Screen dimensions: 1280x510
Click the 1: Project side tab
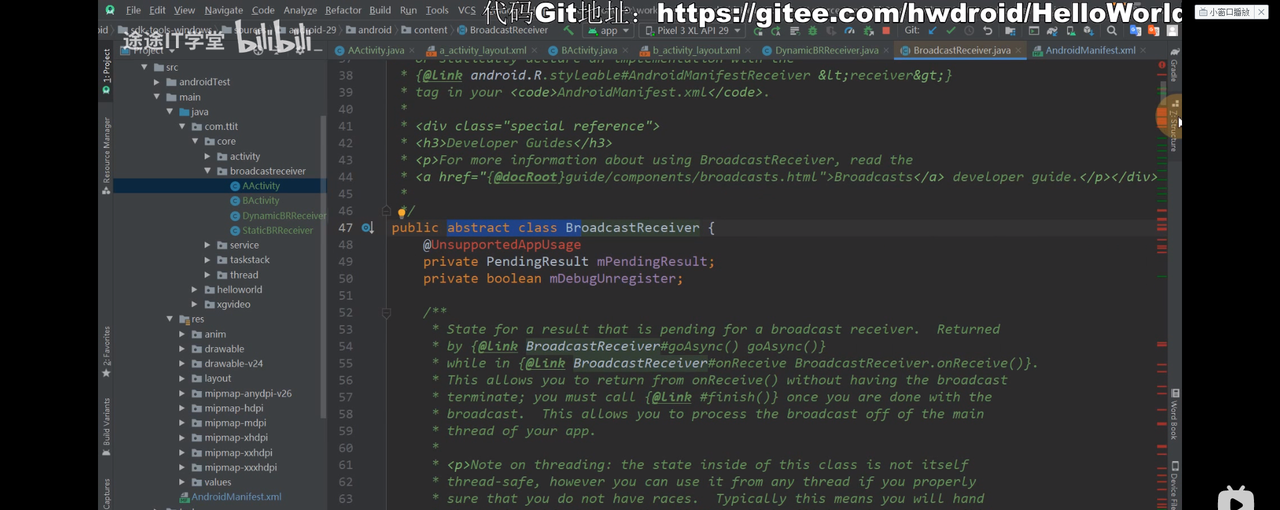coord(106,73)
